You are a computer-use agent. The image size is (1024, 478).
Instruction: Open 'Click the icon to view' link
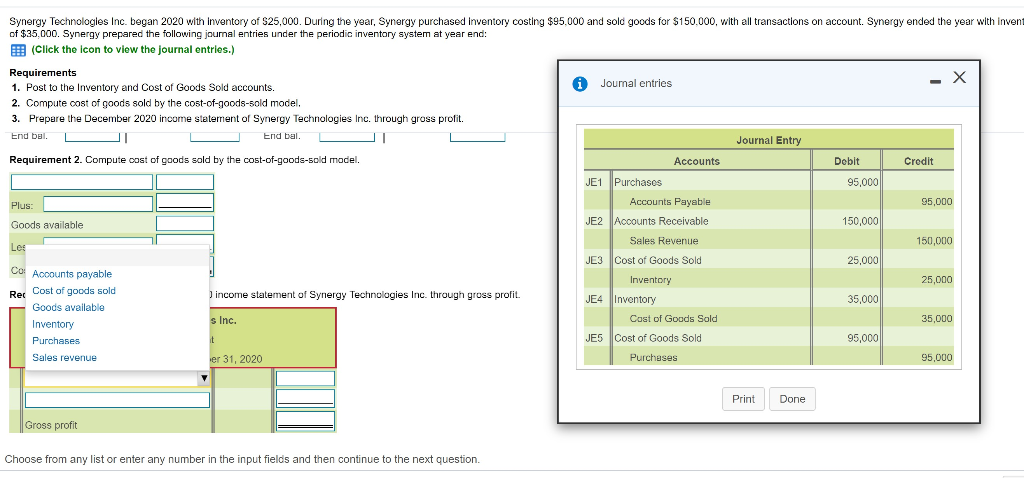tap(133, 50)
